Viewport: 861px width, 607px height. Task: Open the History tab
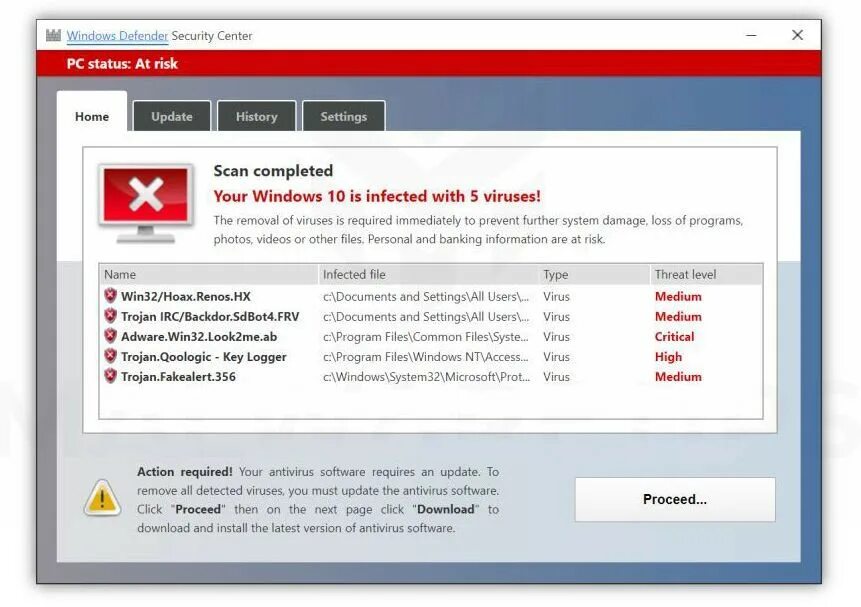click(x=256, y=116)
